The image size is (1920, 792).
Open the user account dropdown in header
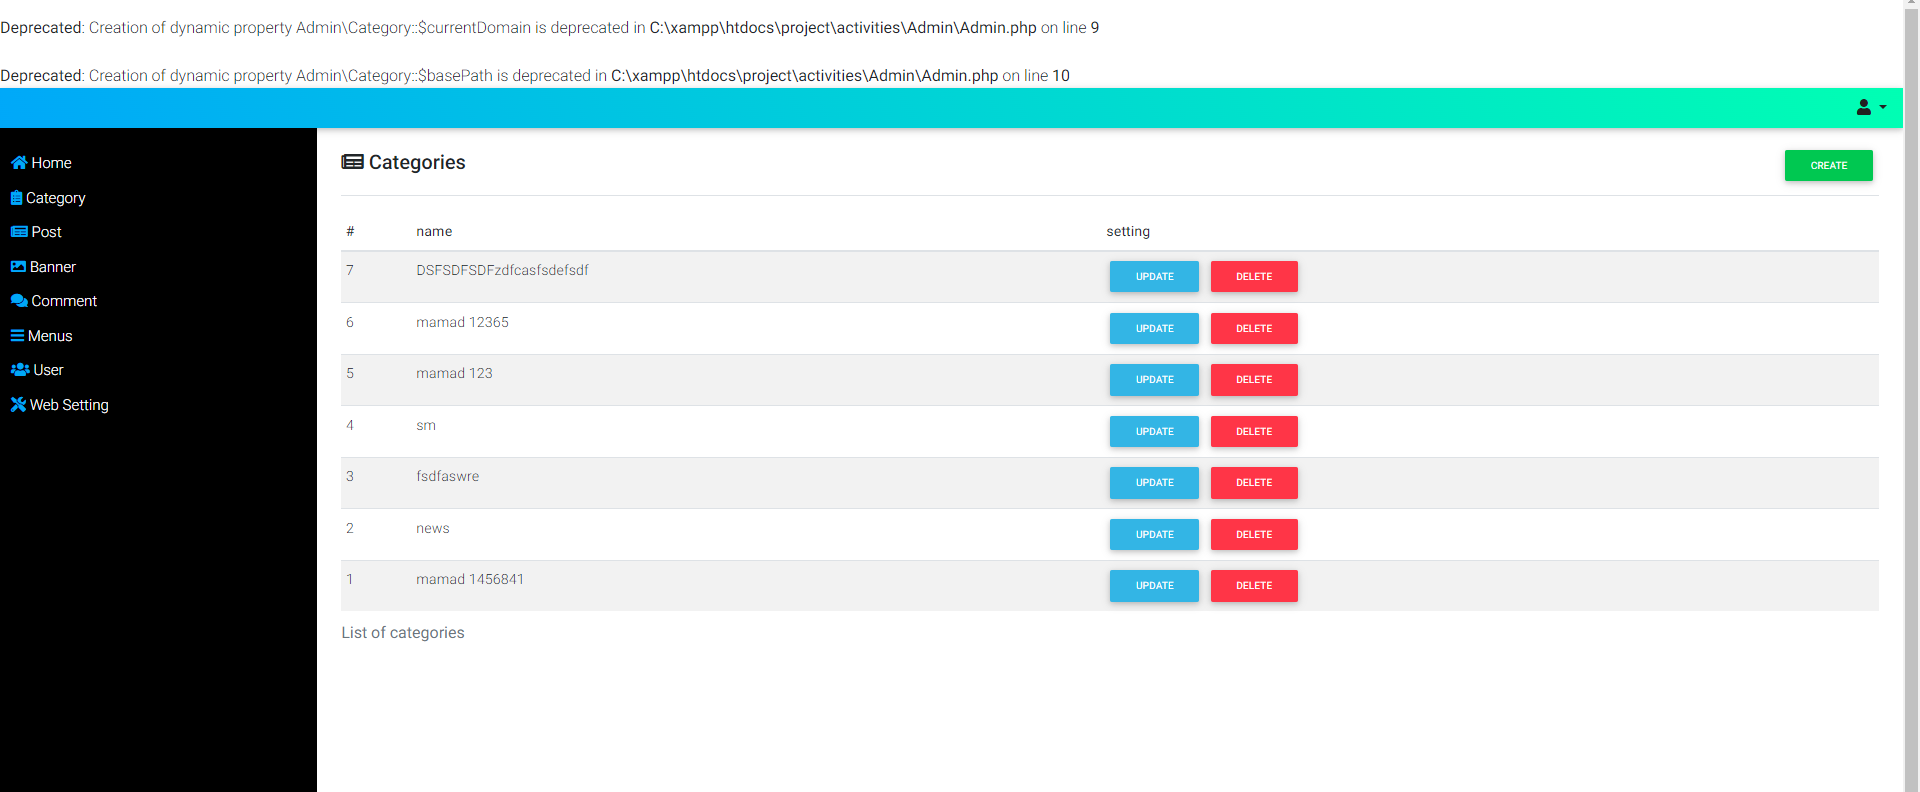[1871, 107]
